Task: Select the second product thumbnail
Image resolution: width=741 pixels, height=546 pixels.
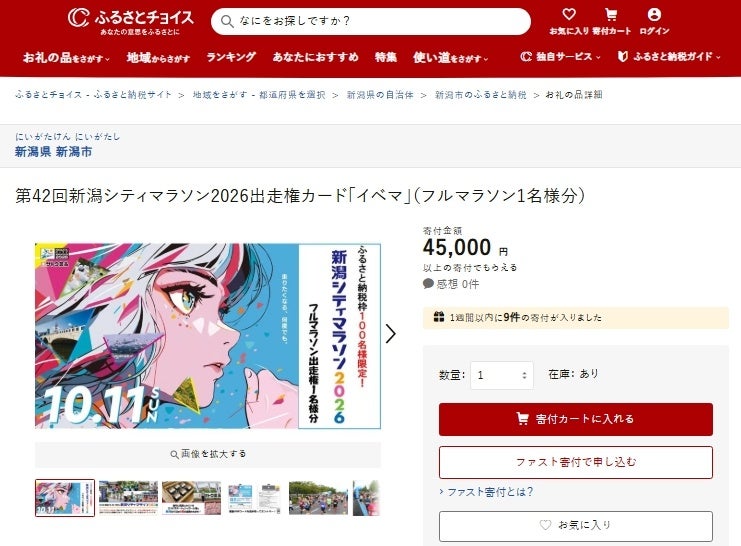Action: point(128,498)
